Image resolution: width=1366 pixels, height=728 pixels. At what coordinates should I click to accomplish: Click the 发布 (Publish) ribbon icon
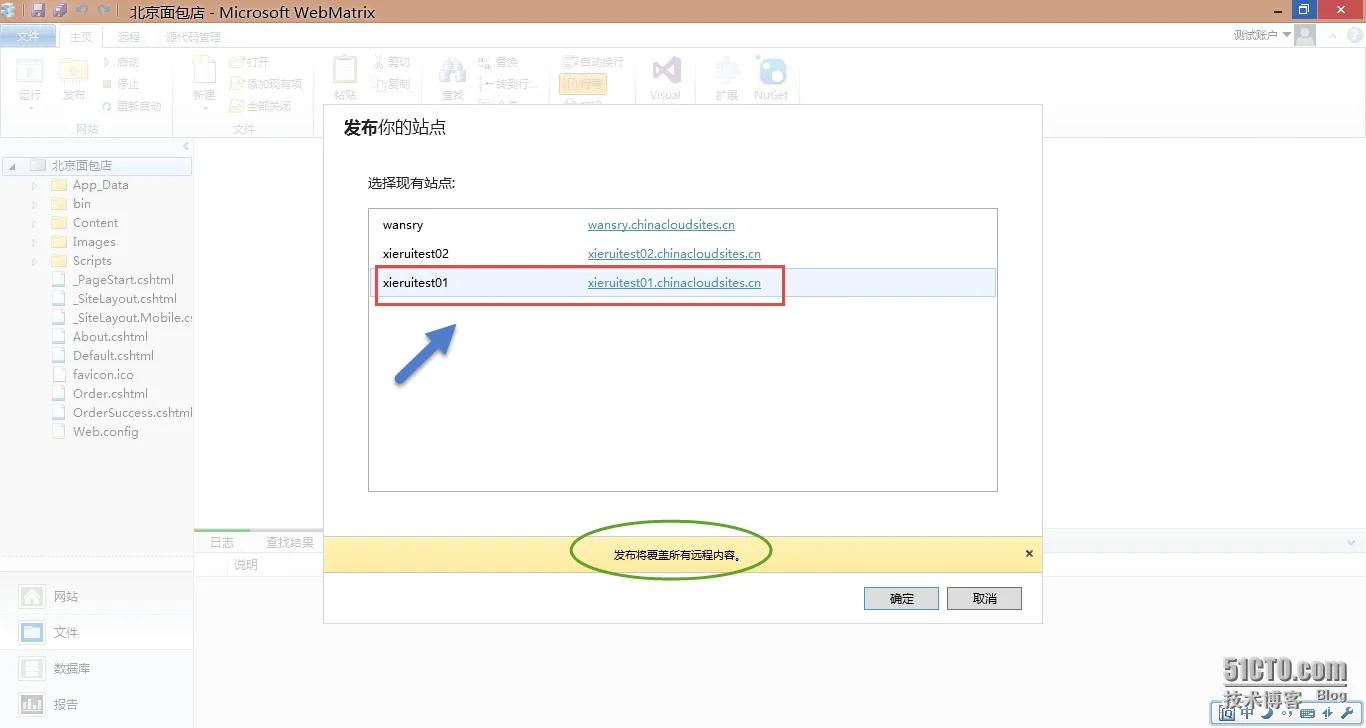(x=74, y=72)
